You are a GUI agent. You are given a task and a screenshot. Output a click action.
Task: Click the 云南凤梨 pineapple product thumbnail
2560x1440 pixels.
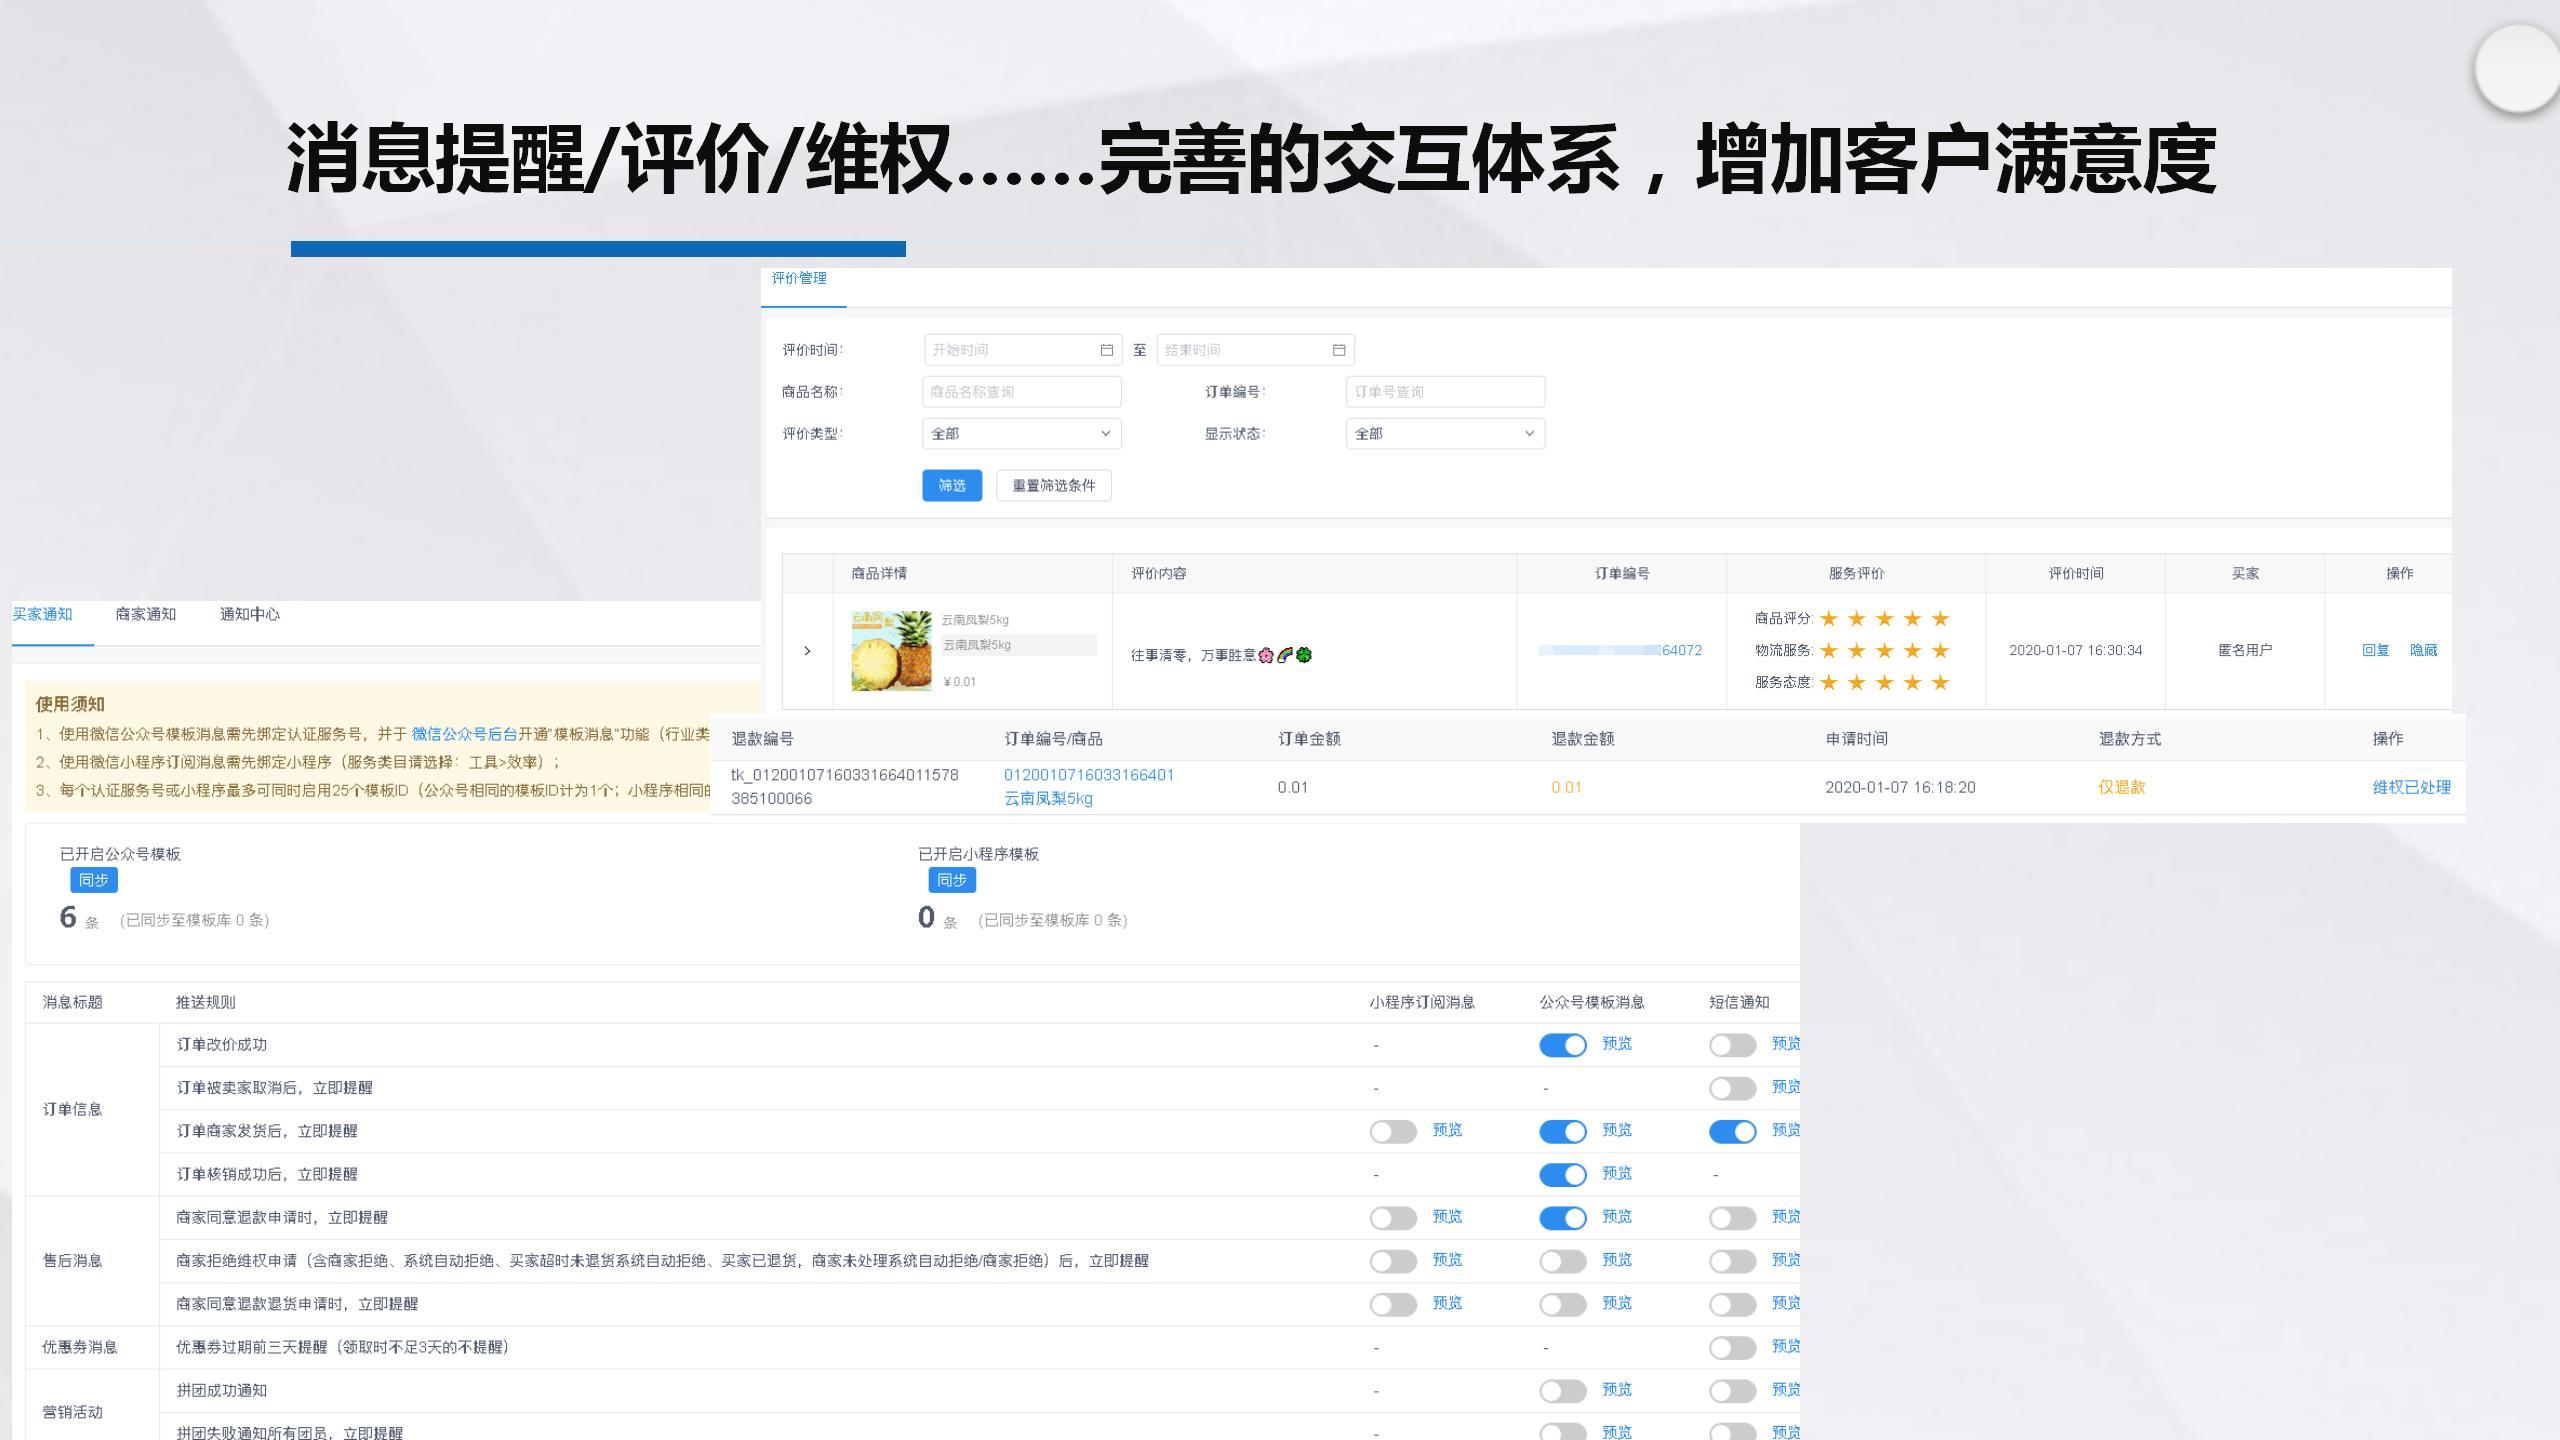pos(891,651)
